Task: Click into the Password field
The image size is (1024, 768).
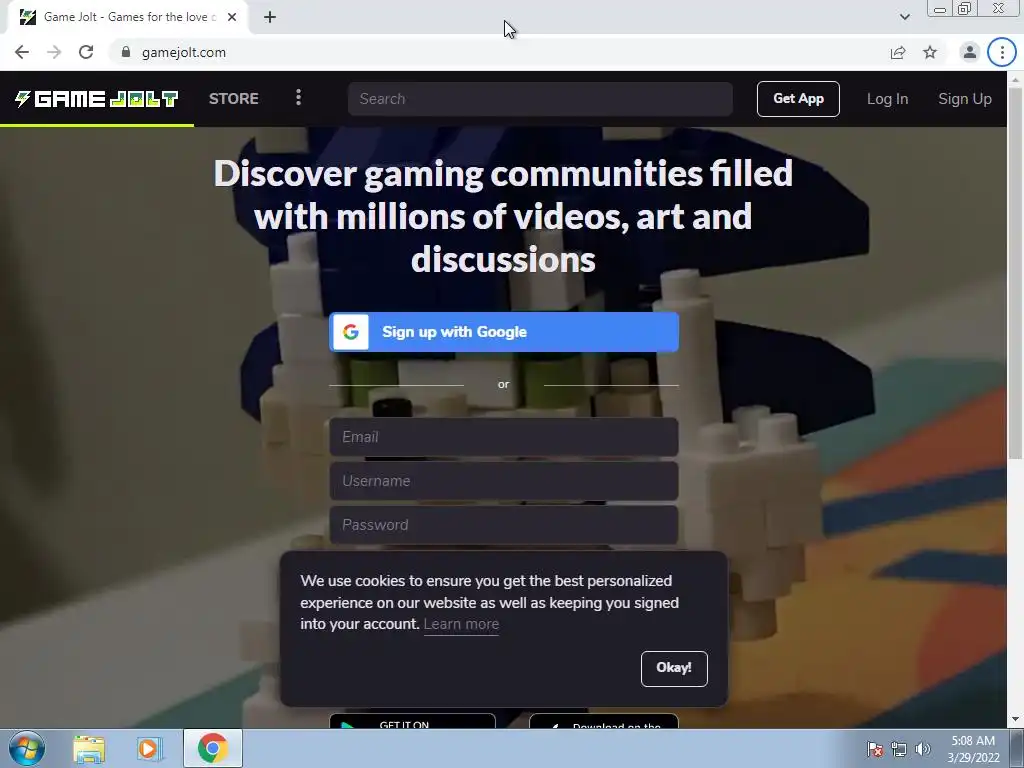Action: click(504, 525)
